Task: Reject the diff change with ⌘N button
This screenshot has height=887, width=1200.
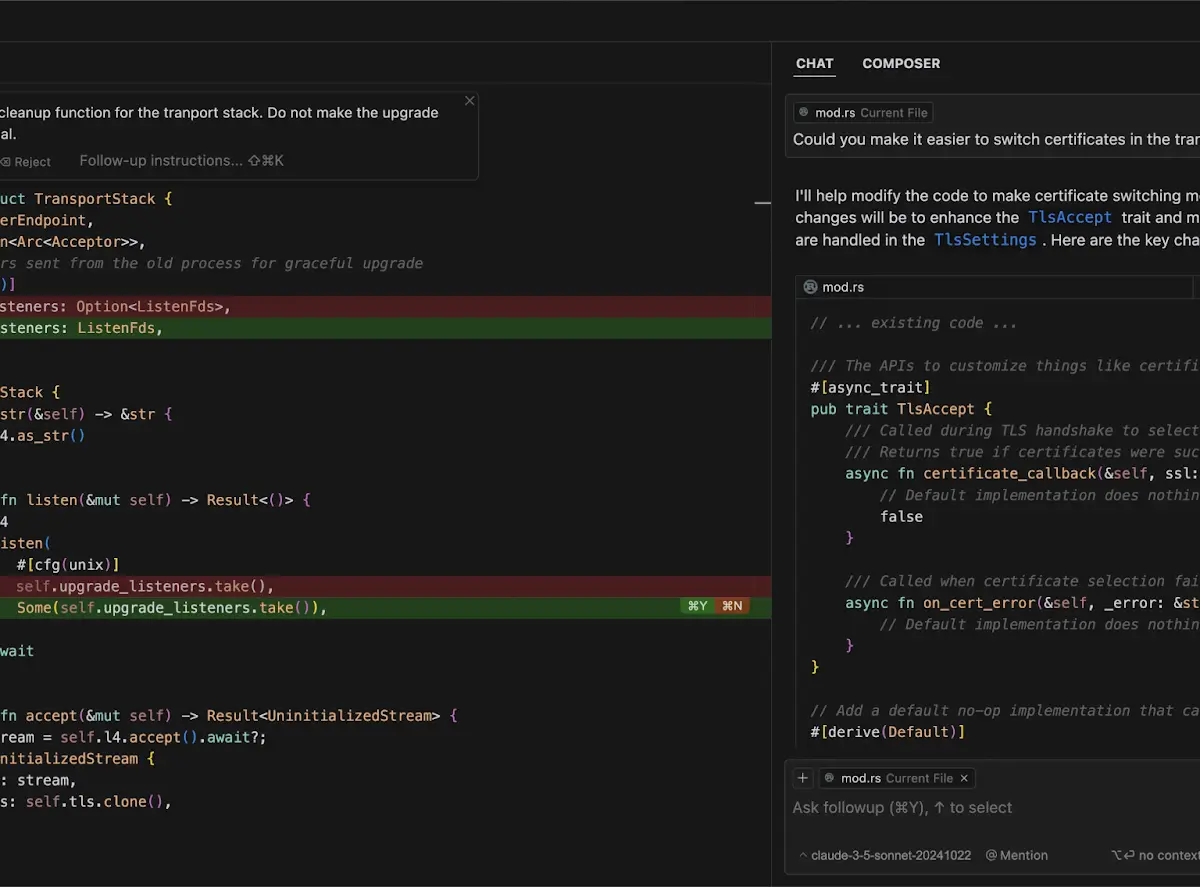Action: [x=732, y=606]
